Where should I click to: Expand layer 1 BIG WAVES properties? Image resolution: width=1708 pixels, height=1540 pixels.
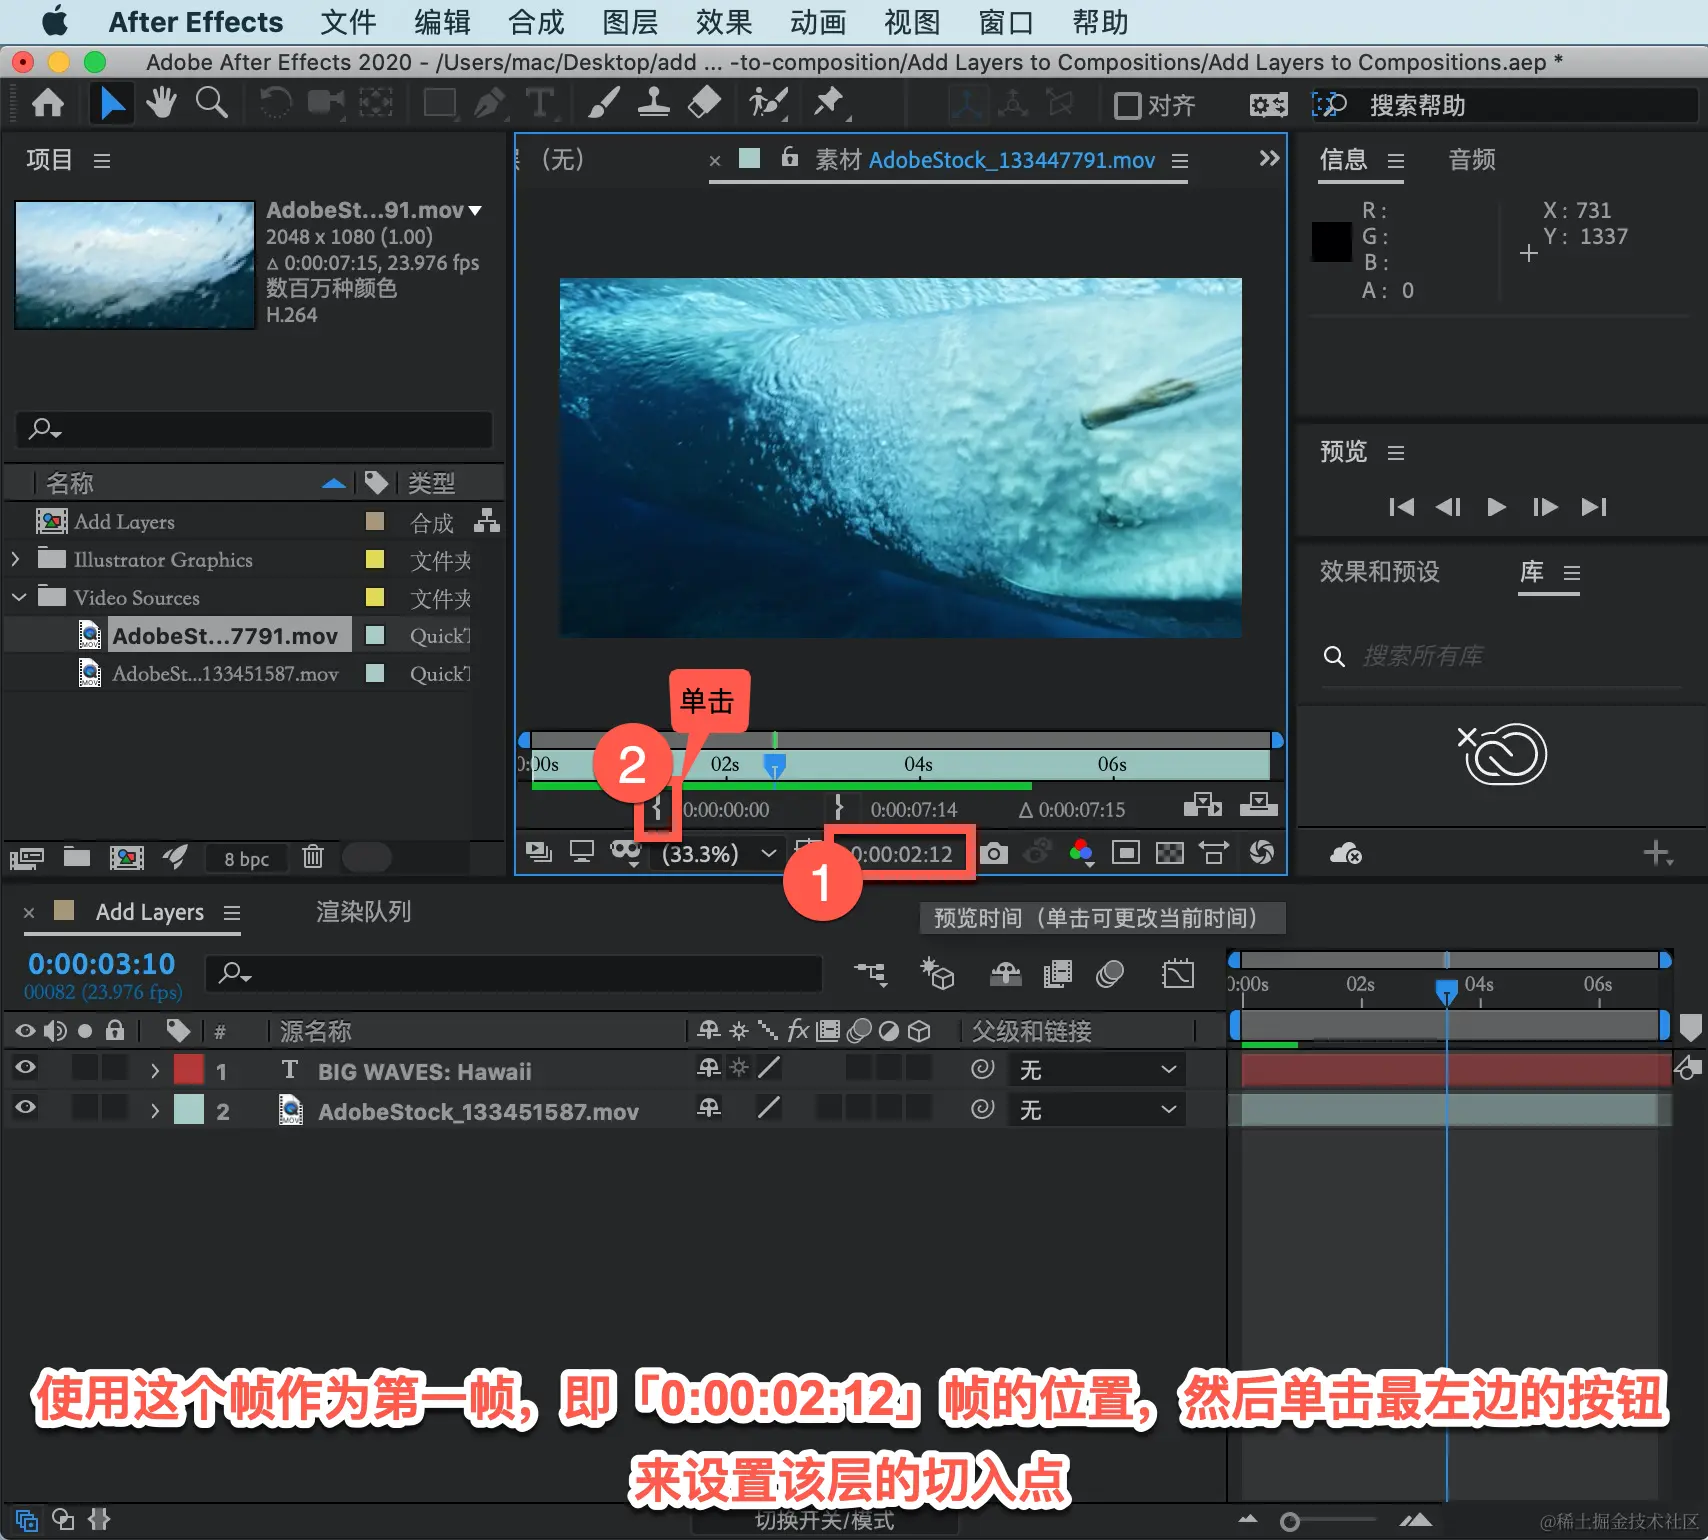155,1070
